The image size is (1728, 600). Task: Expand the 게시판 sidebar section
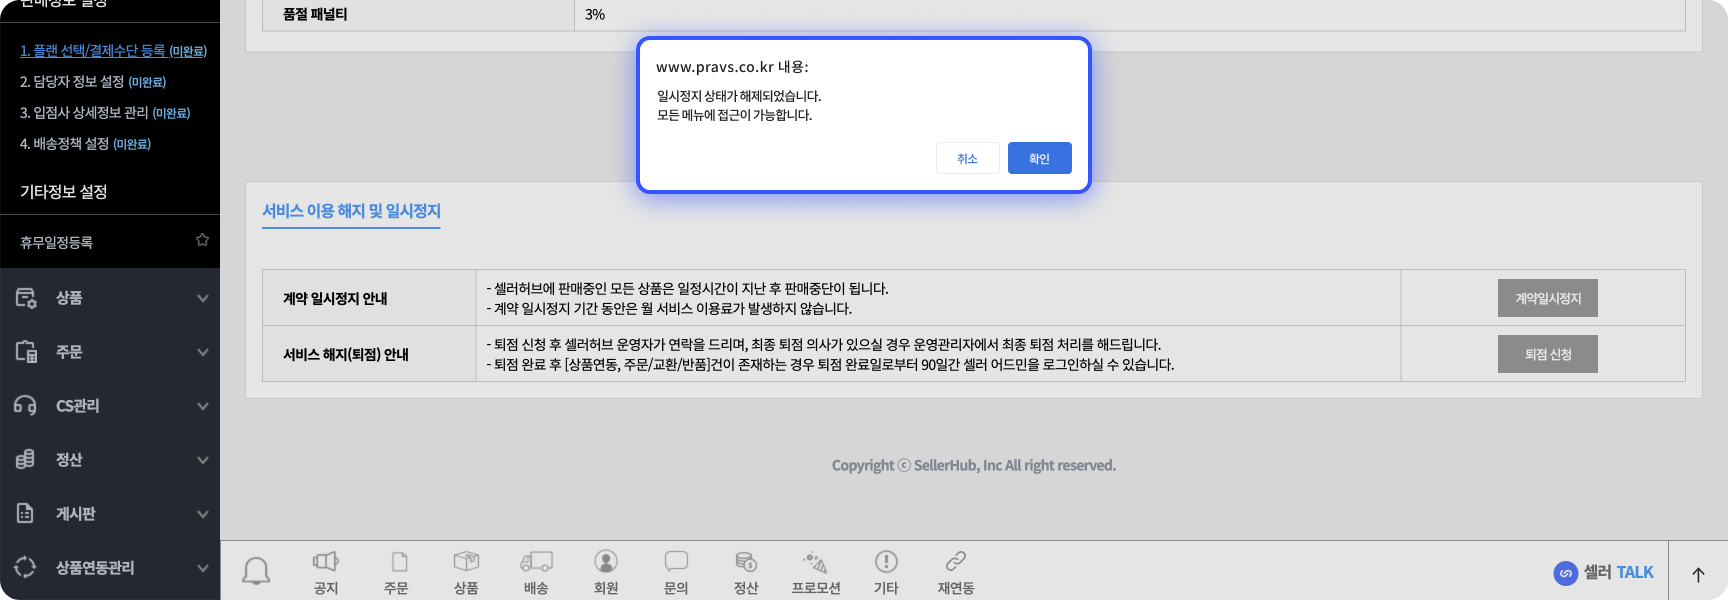coord(110,514)
